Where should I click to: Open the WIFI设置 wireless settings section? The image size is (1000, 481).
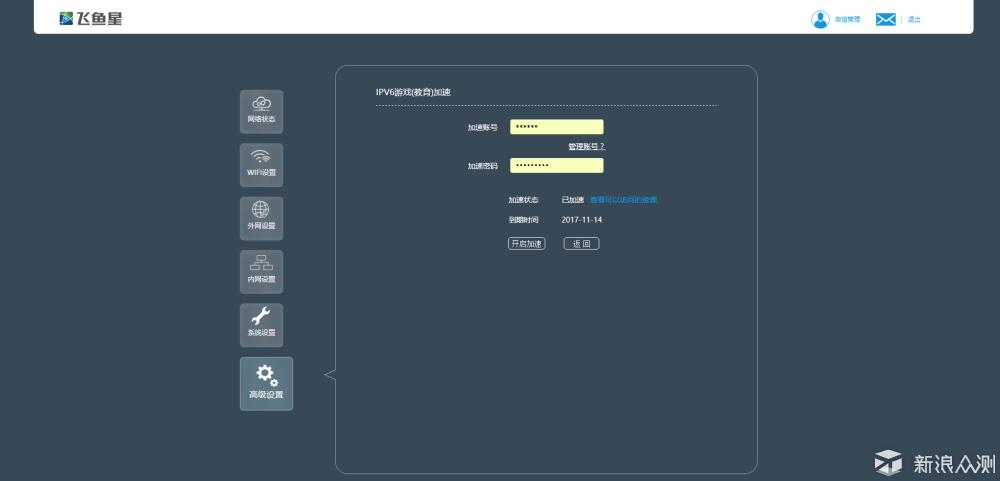pos(261,165)
